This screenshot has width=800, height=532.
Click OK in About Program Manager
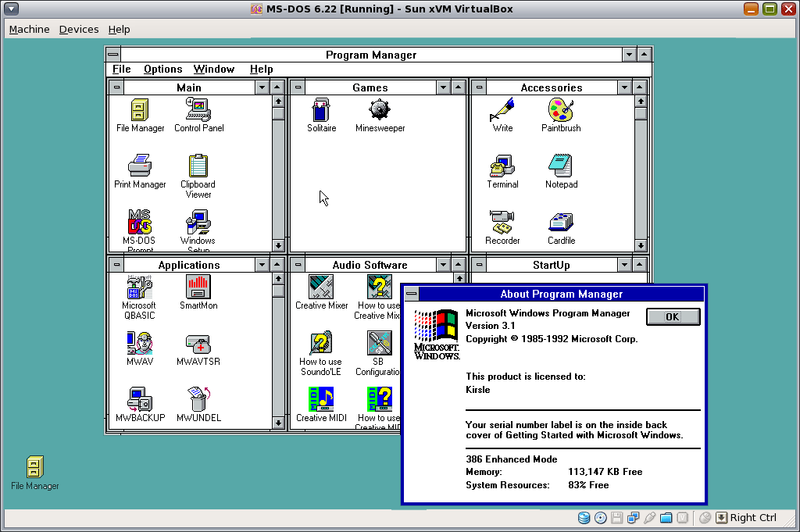673,317
